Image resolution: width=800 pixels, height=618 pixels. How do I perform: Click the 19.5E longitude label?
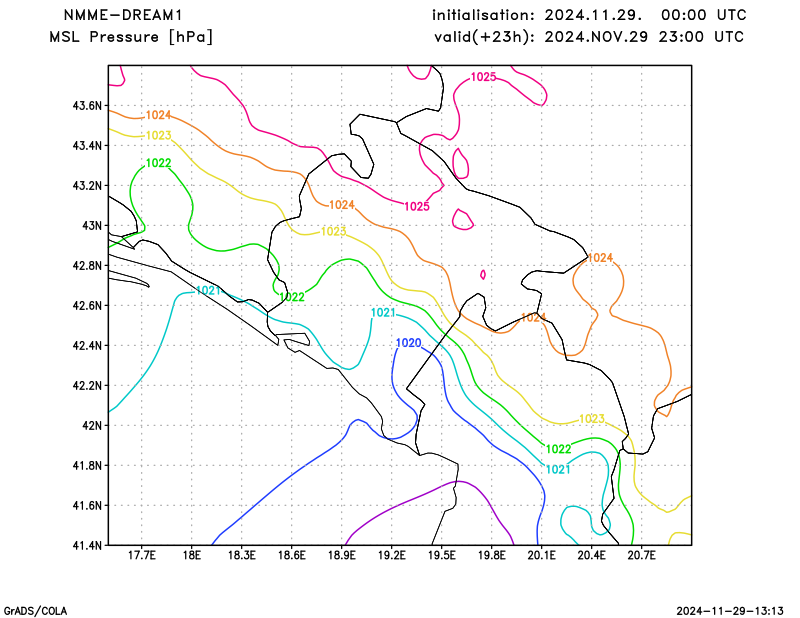point(441,555)
